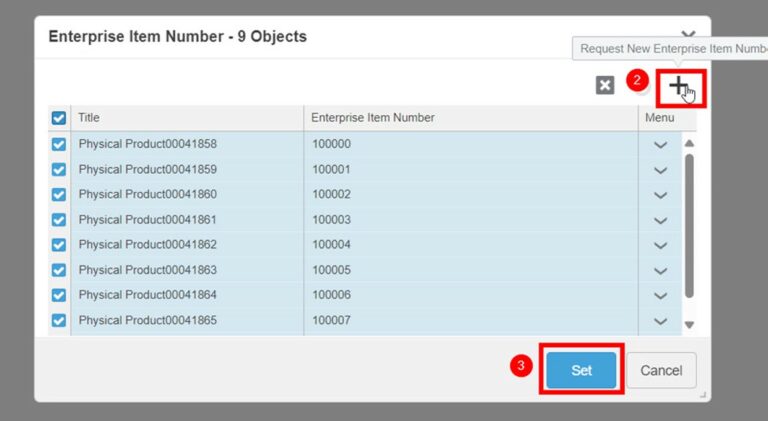Uncheck Physical Product00041858 row checkbox
Image resolution: width=768 pixels, height=421 pixels.
[59, 144]
